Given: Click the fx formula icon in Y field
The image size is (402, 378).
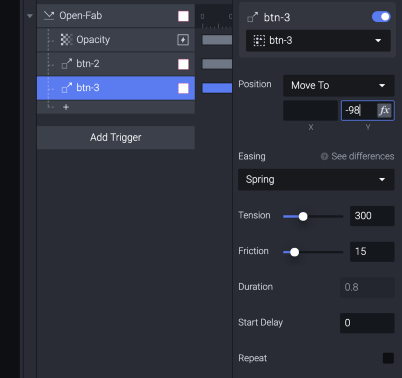Looking at the screenshot, I should (384, 110).
